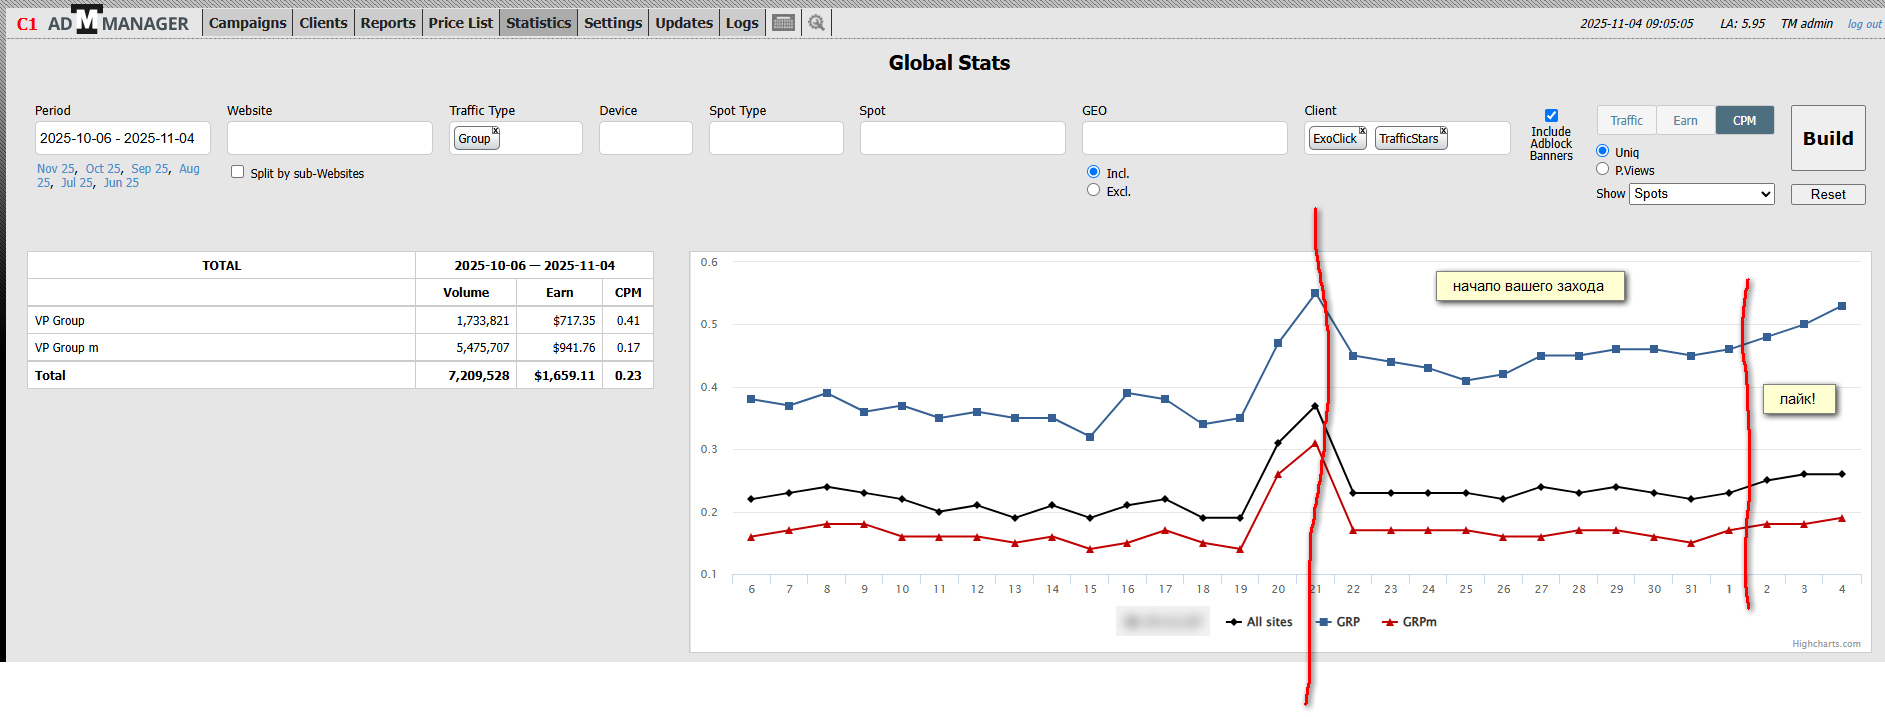The image size is (1885, 717).
Task: Remove TrafficStars from Client filter
Action: pos(1443,131)
